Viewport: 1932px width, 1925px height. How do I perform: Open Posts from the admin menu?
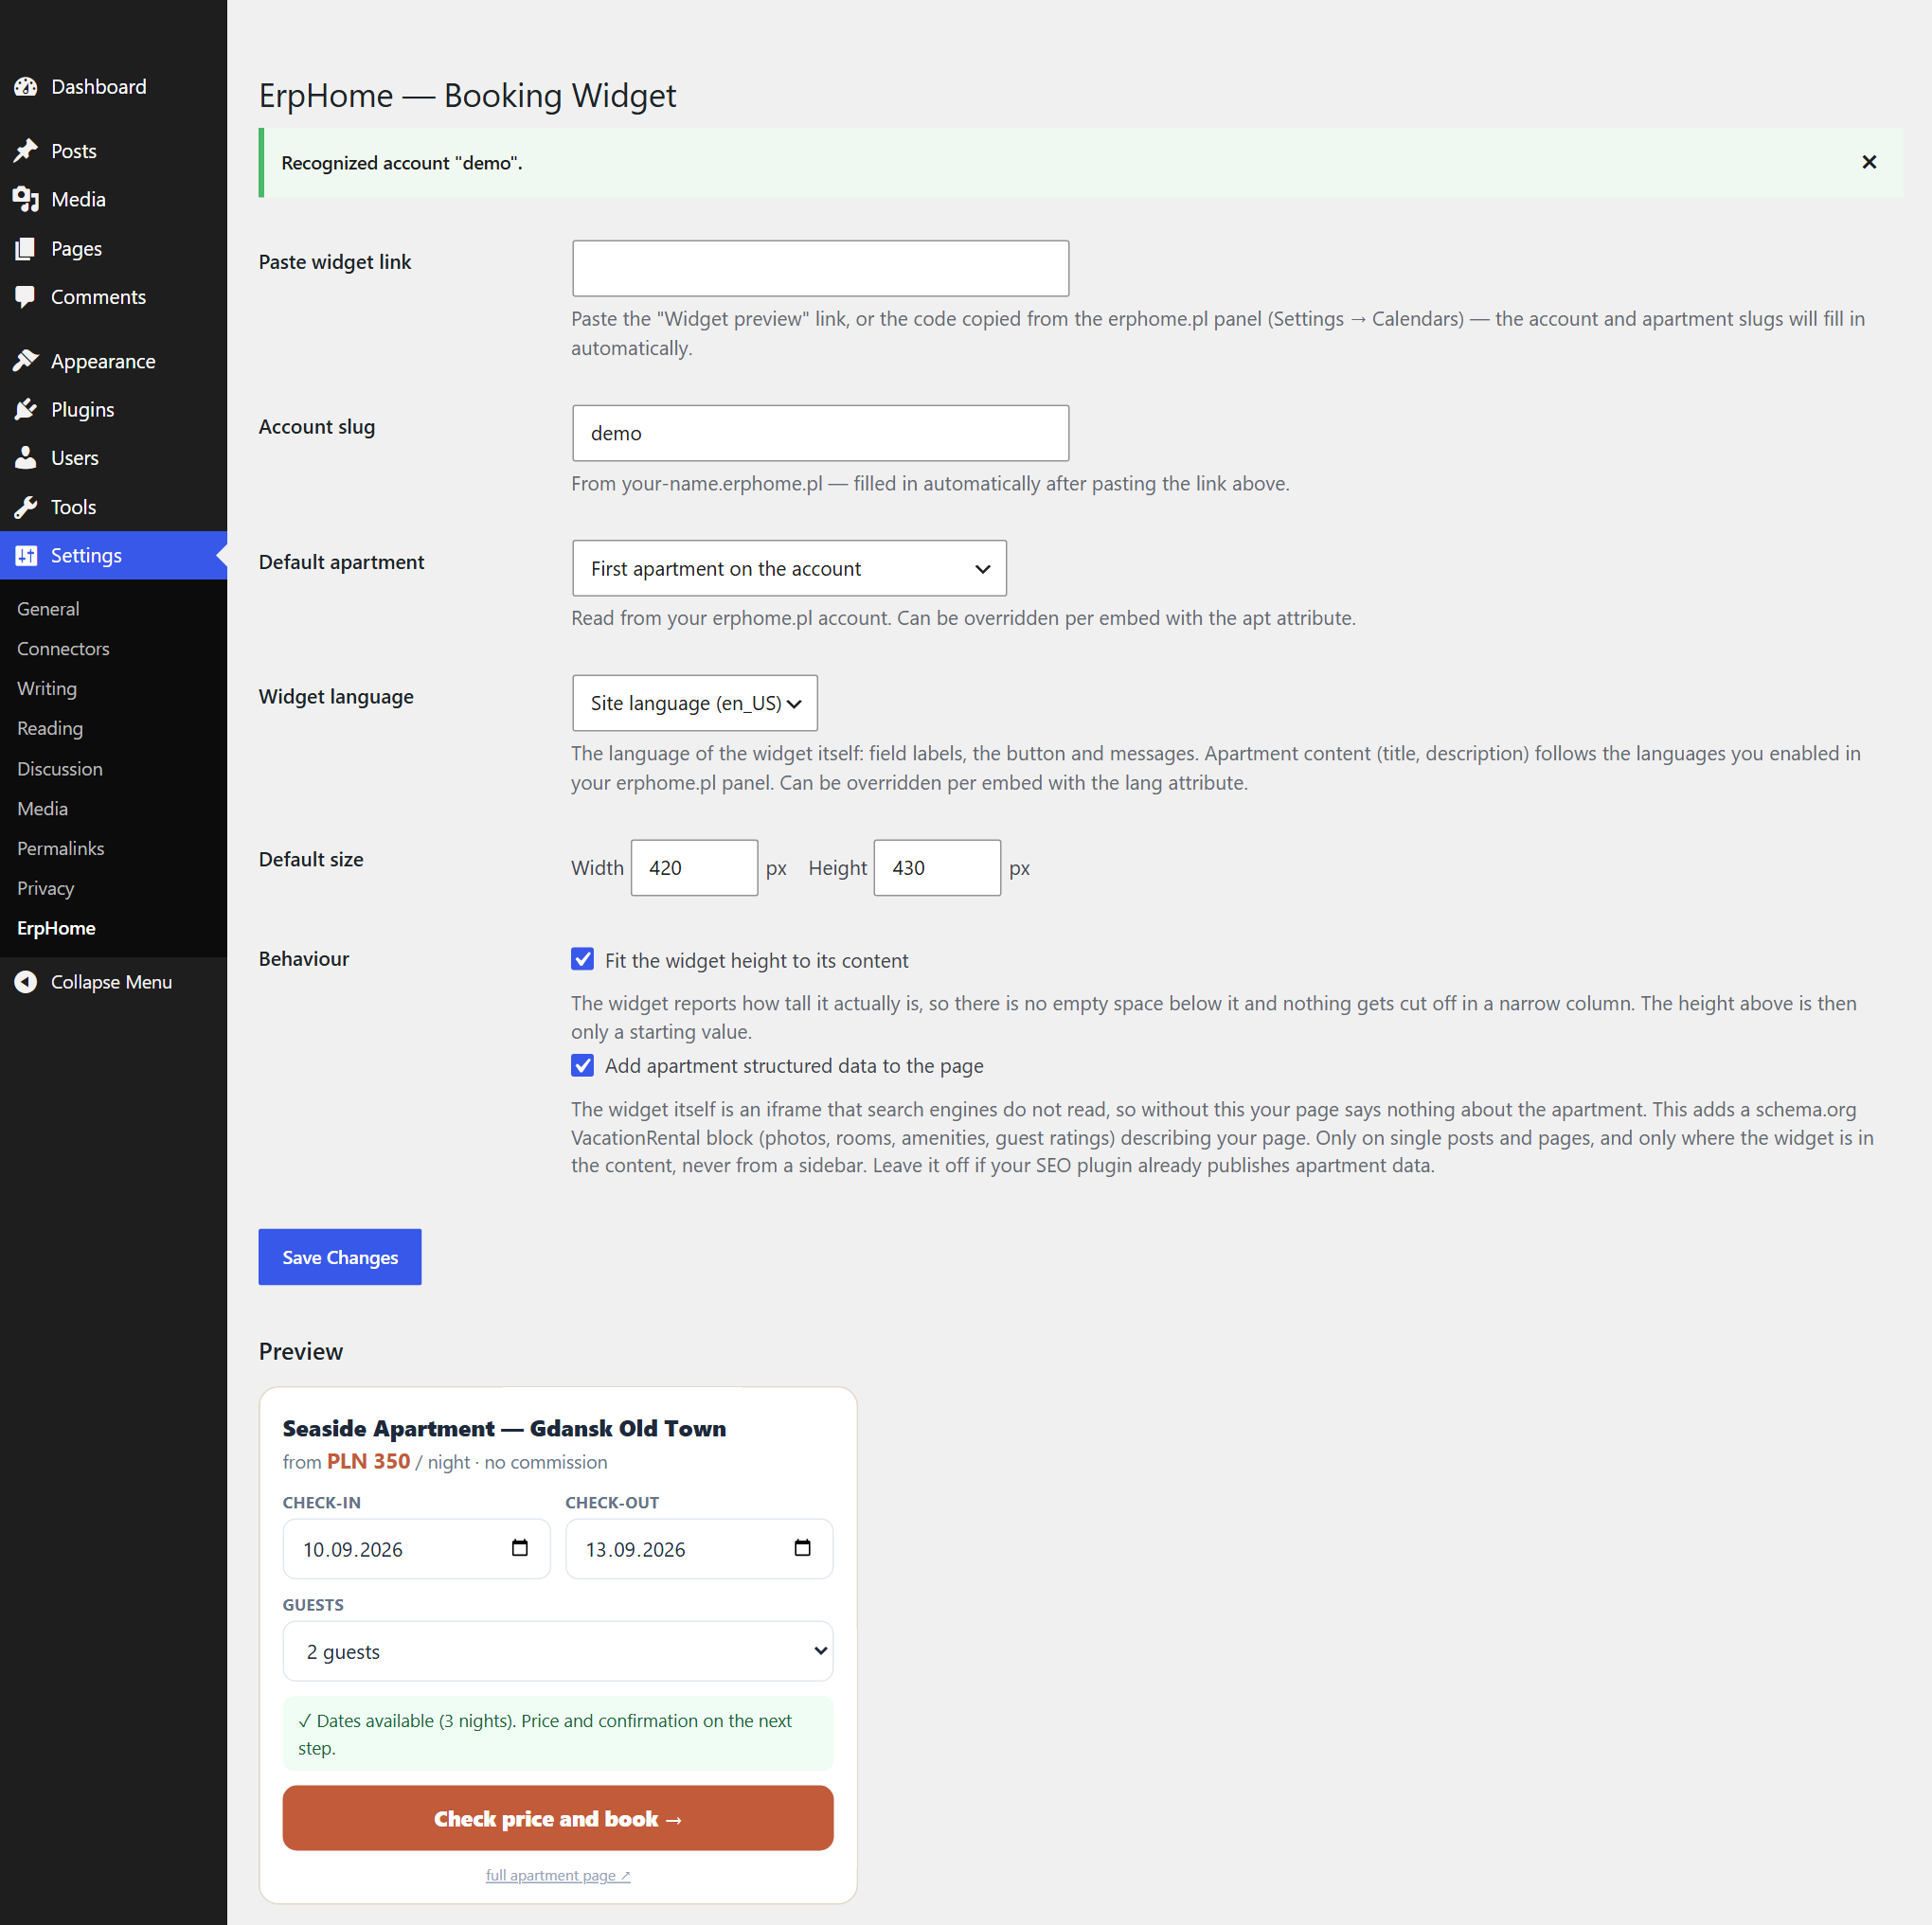(x=74, y=151)
